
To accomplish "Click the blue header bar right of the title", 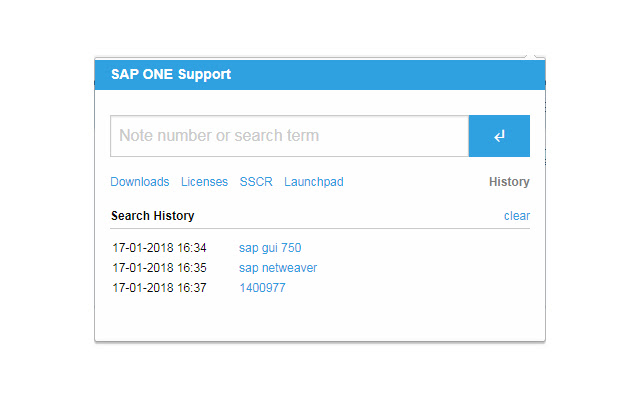I will pos(400,75).
